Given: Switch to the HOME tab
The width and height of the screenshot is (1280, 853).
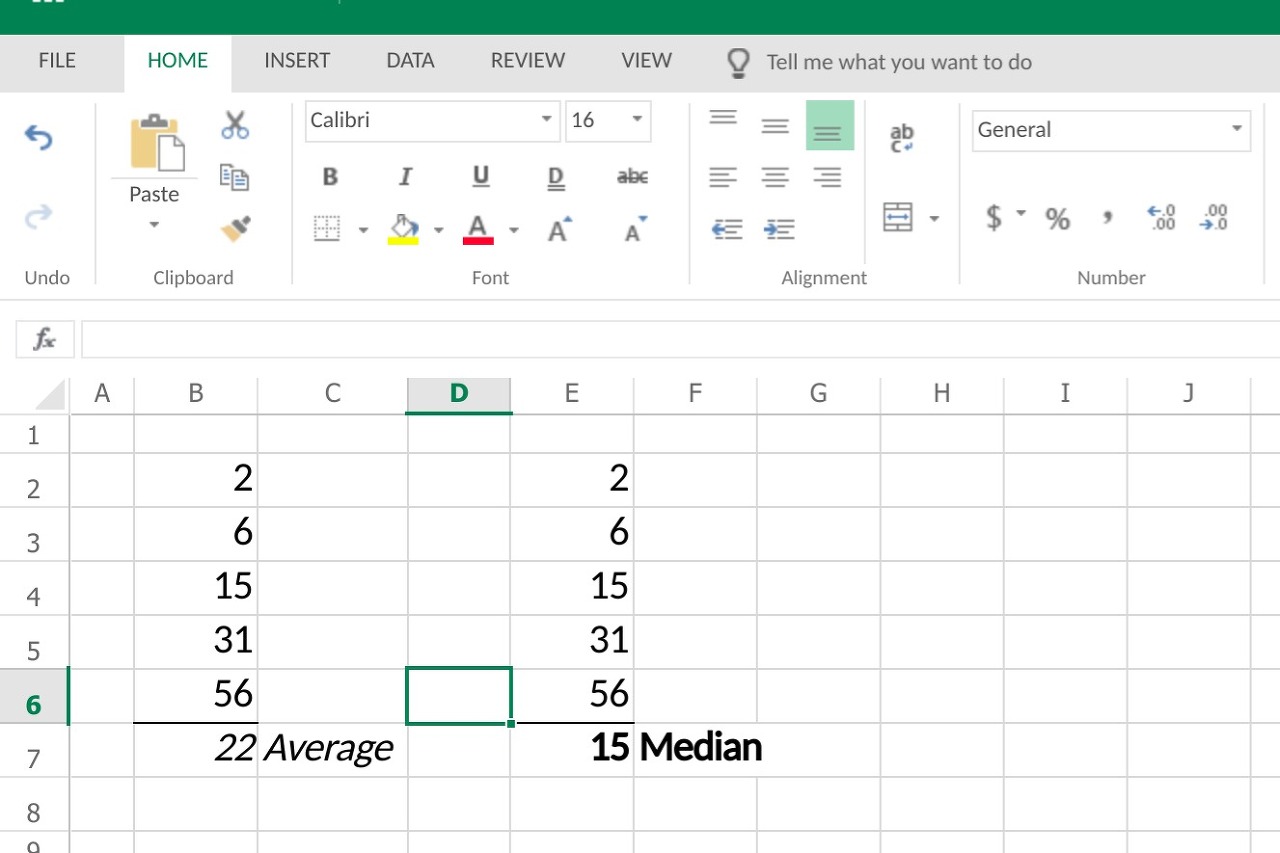Looking at the screenshot, I should [x=178, y=61].
